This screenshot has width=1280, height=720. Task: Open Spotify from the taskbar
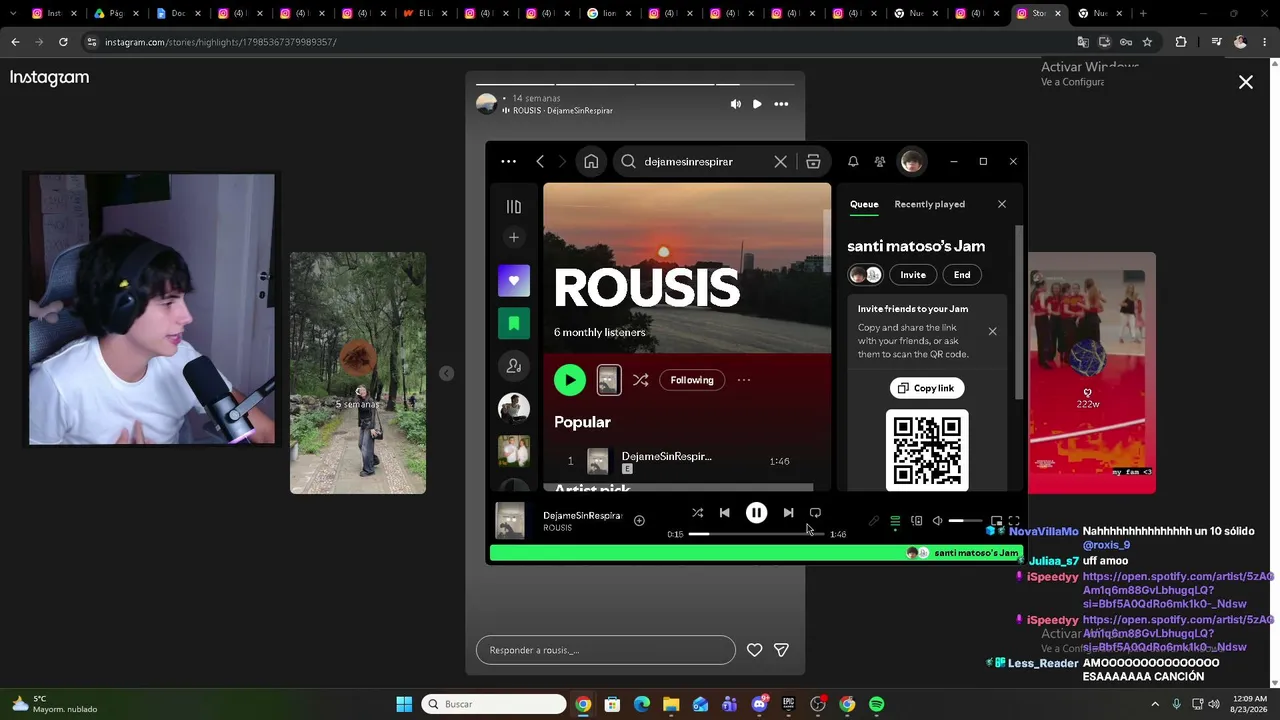click(877, 704)
